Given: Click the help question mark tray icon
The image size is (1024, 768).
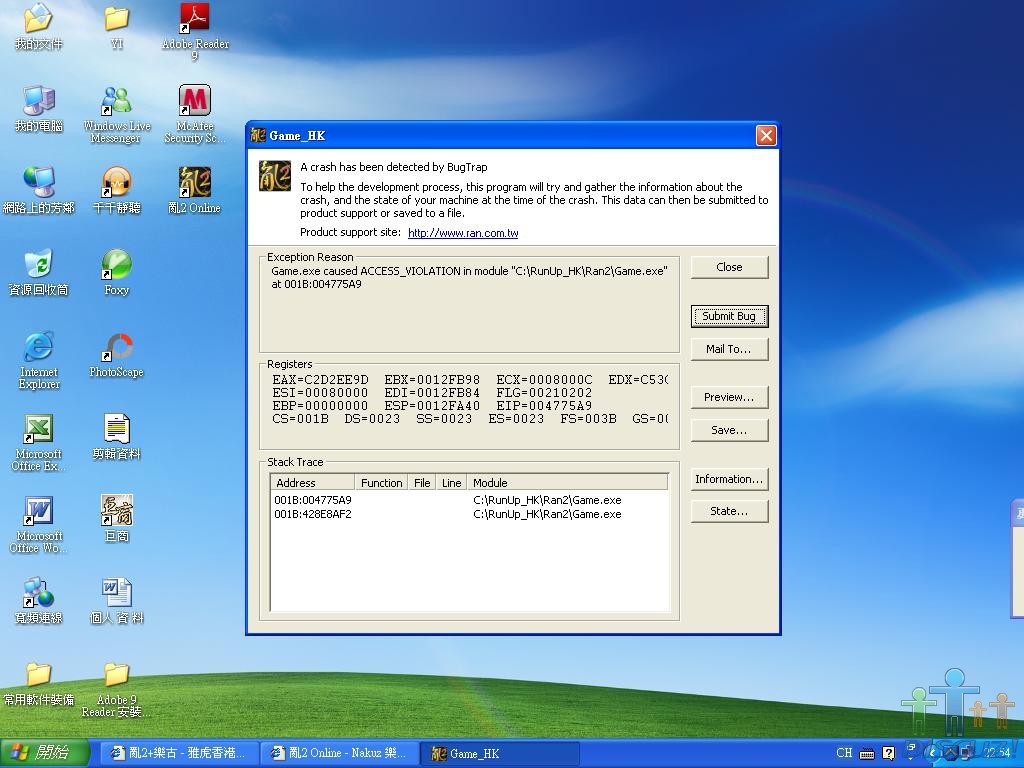Looking at the screenshot, I should tap(888, 753).
